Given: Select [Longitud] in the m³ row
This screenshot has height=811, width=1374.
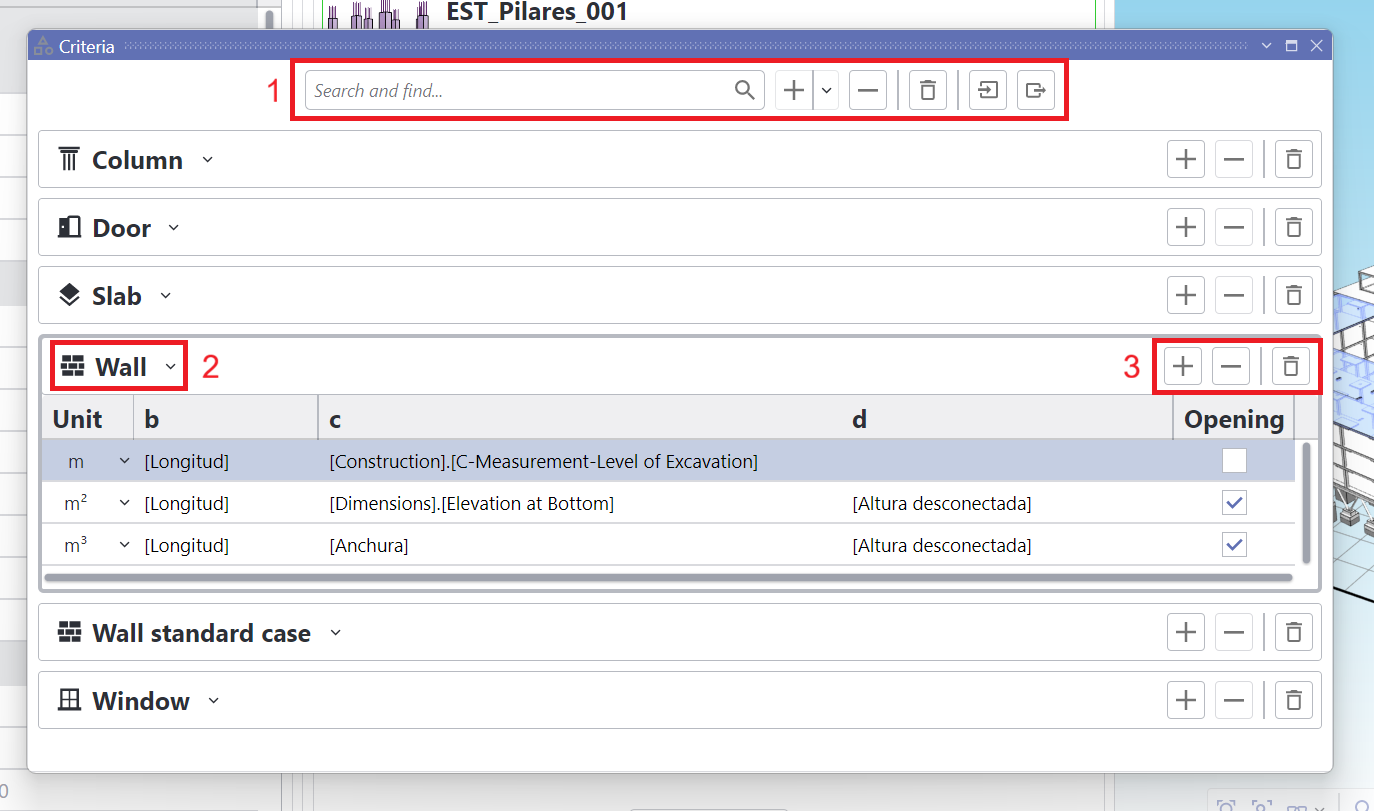Looking at the screenshot, I should [187, 546].
